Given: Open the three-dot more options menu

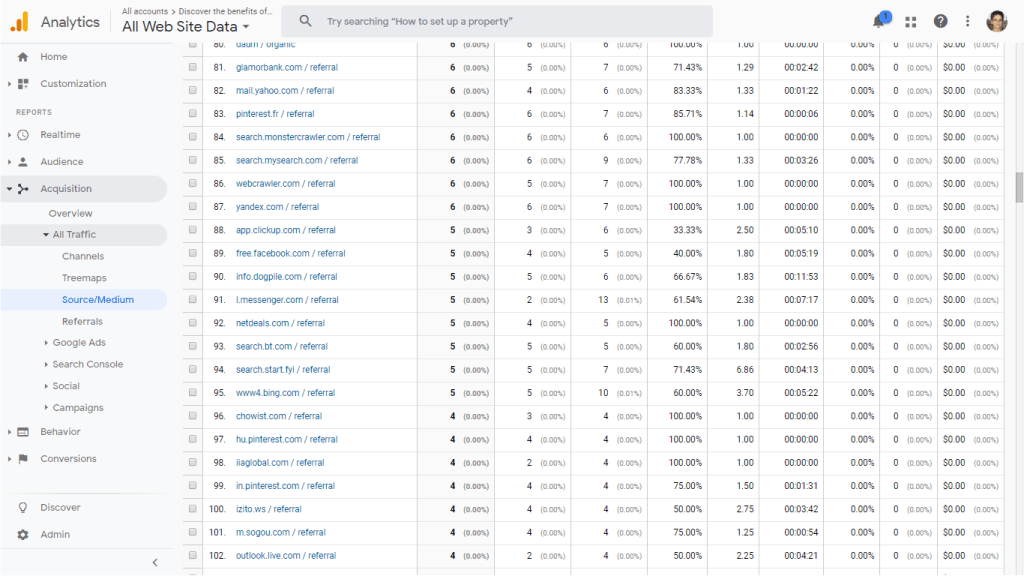Looking at the screenshot, I should click(967, 22).
